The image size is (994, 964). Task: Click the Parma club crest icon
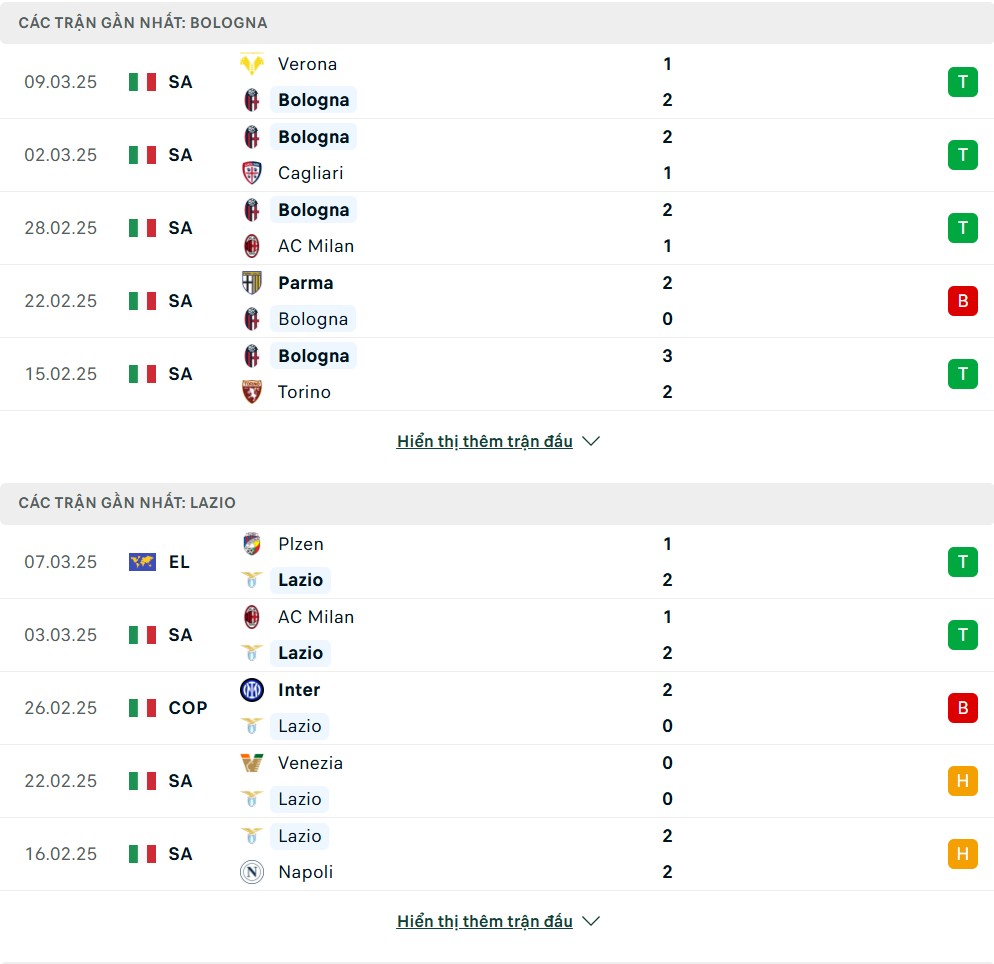pos(252,283)
